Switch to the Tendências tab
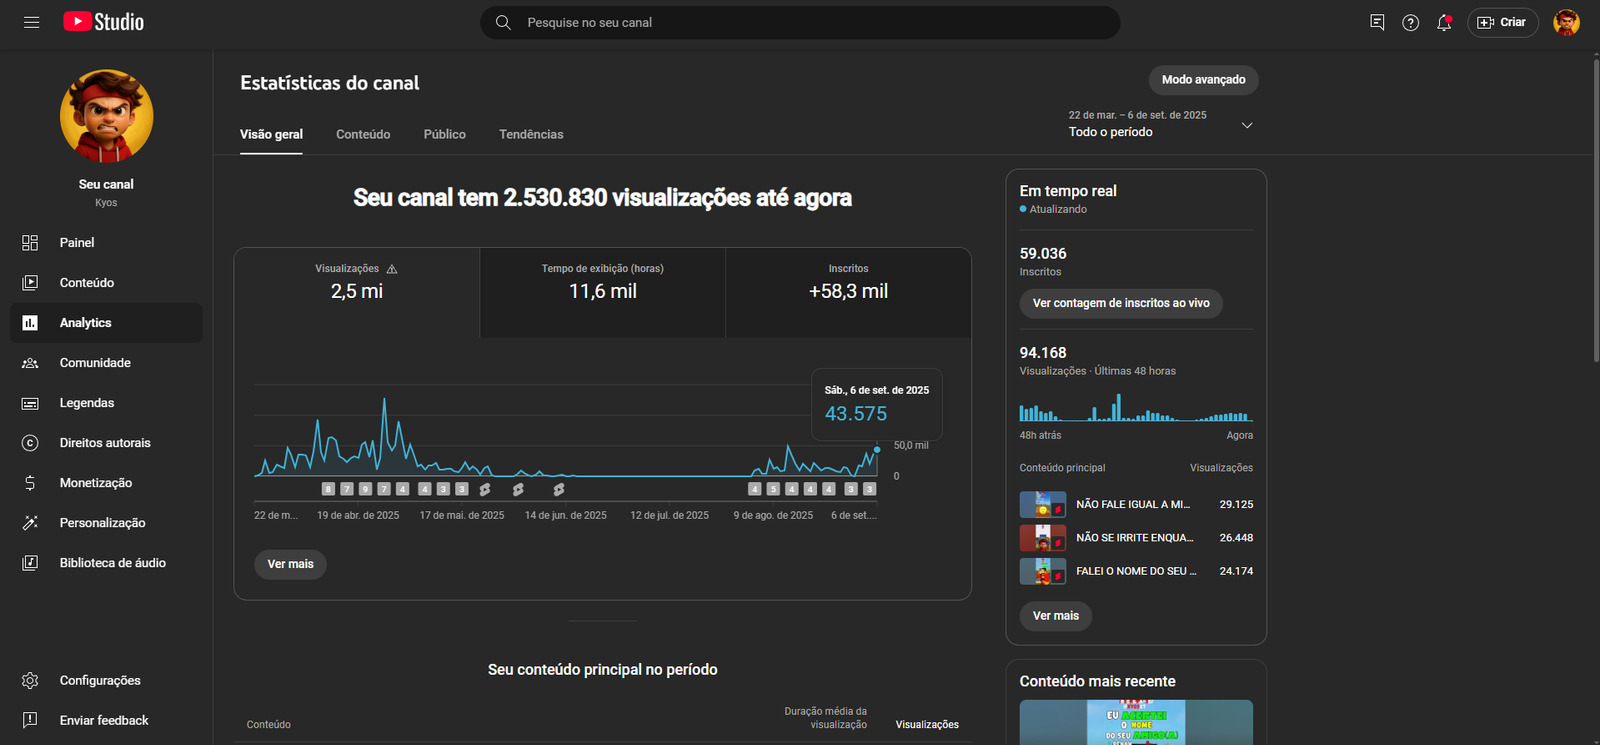 click(x=531, y=134)
